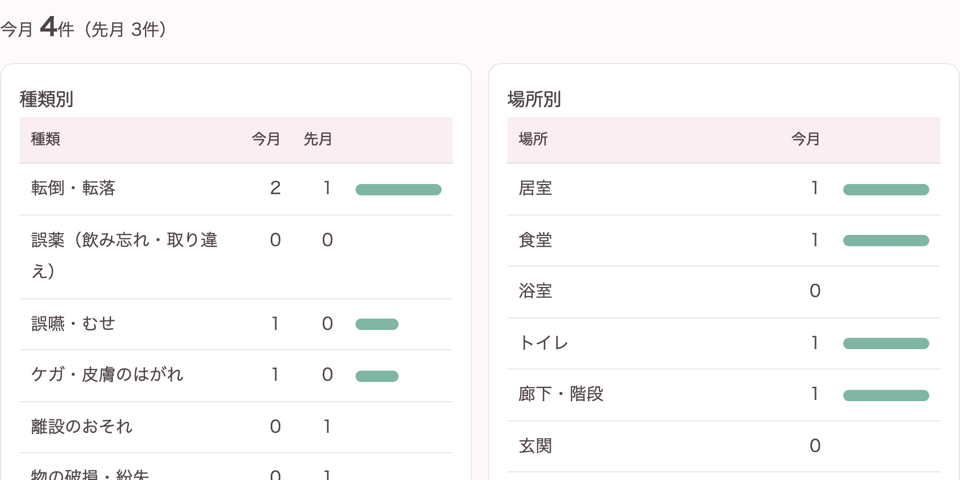Click the 種類 column header
960x480 pixels.
coord(46,140)
